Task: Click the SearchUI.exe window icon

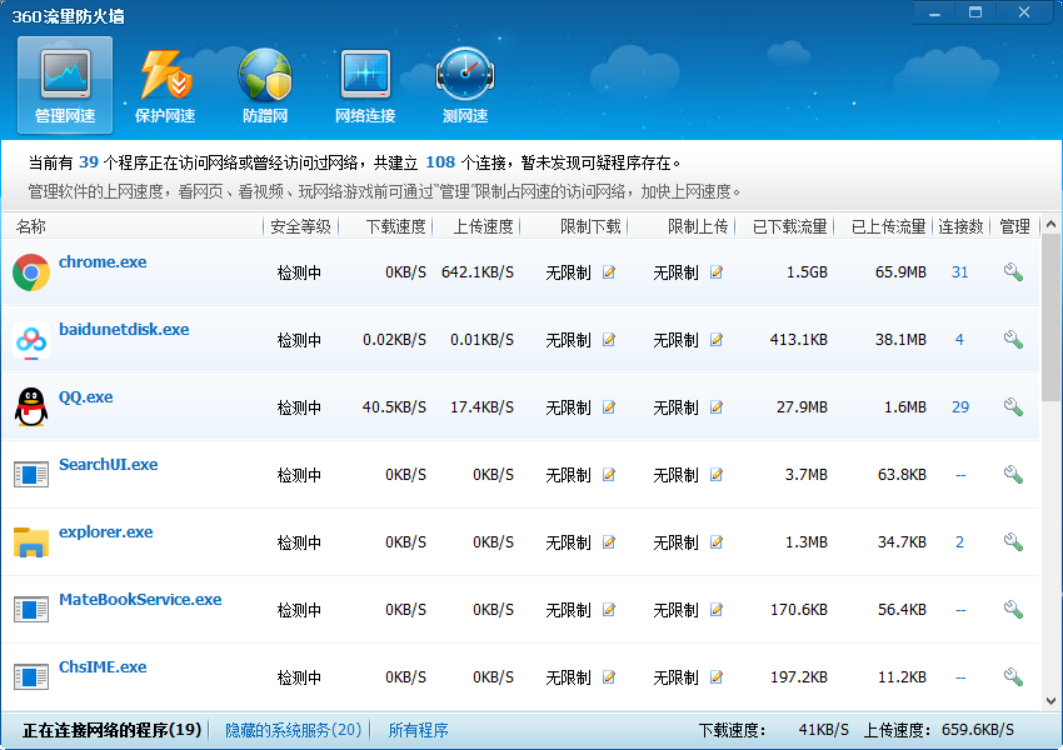Action: [31, 474]
